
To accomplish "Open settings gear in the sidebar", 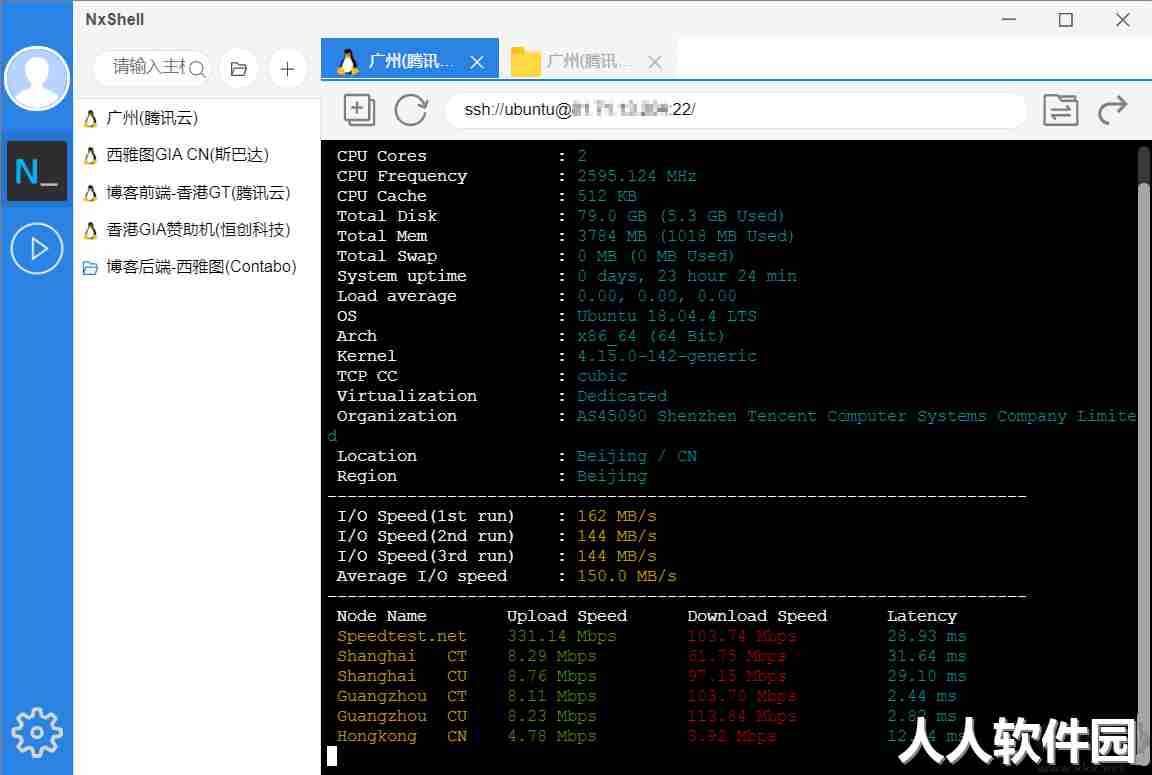I will (37, 732).
